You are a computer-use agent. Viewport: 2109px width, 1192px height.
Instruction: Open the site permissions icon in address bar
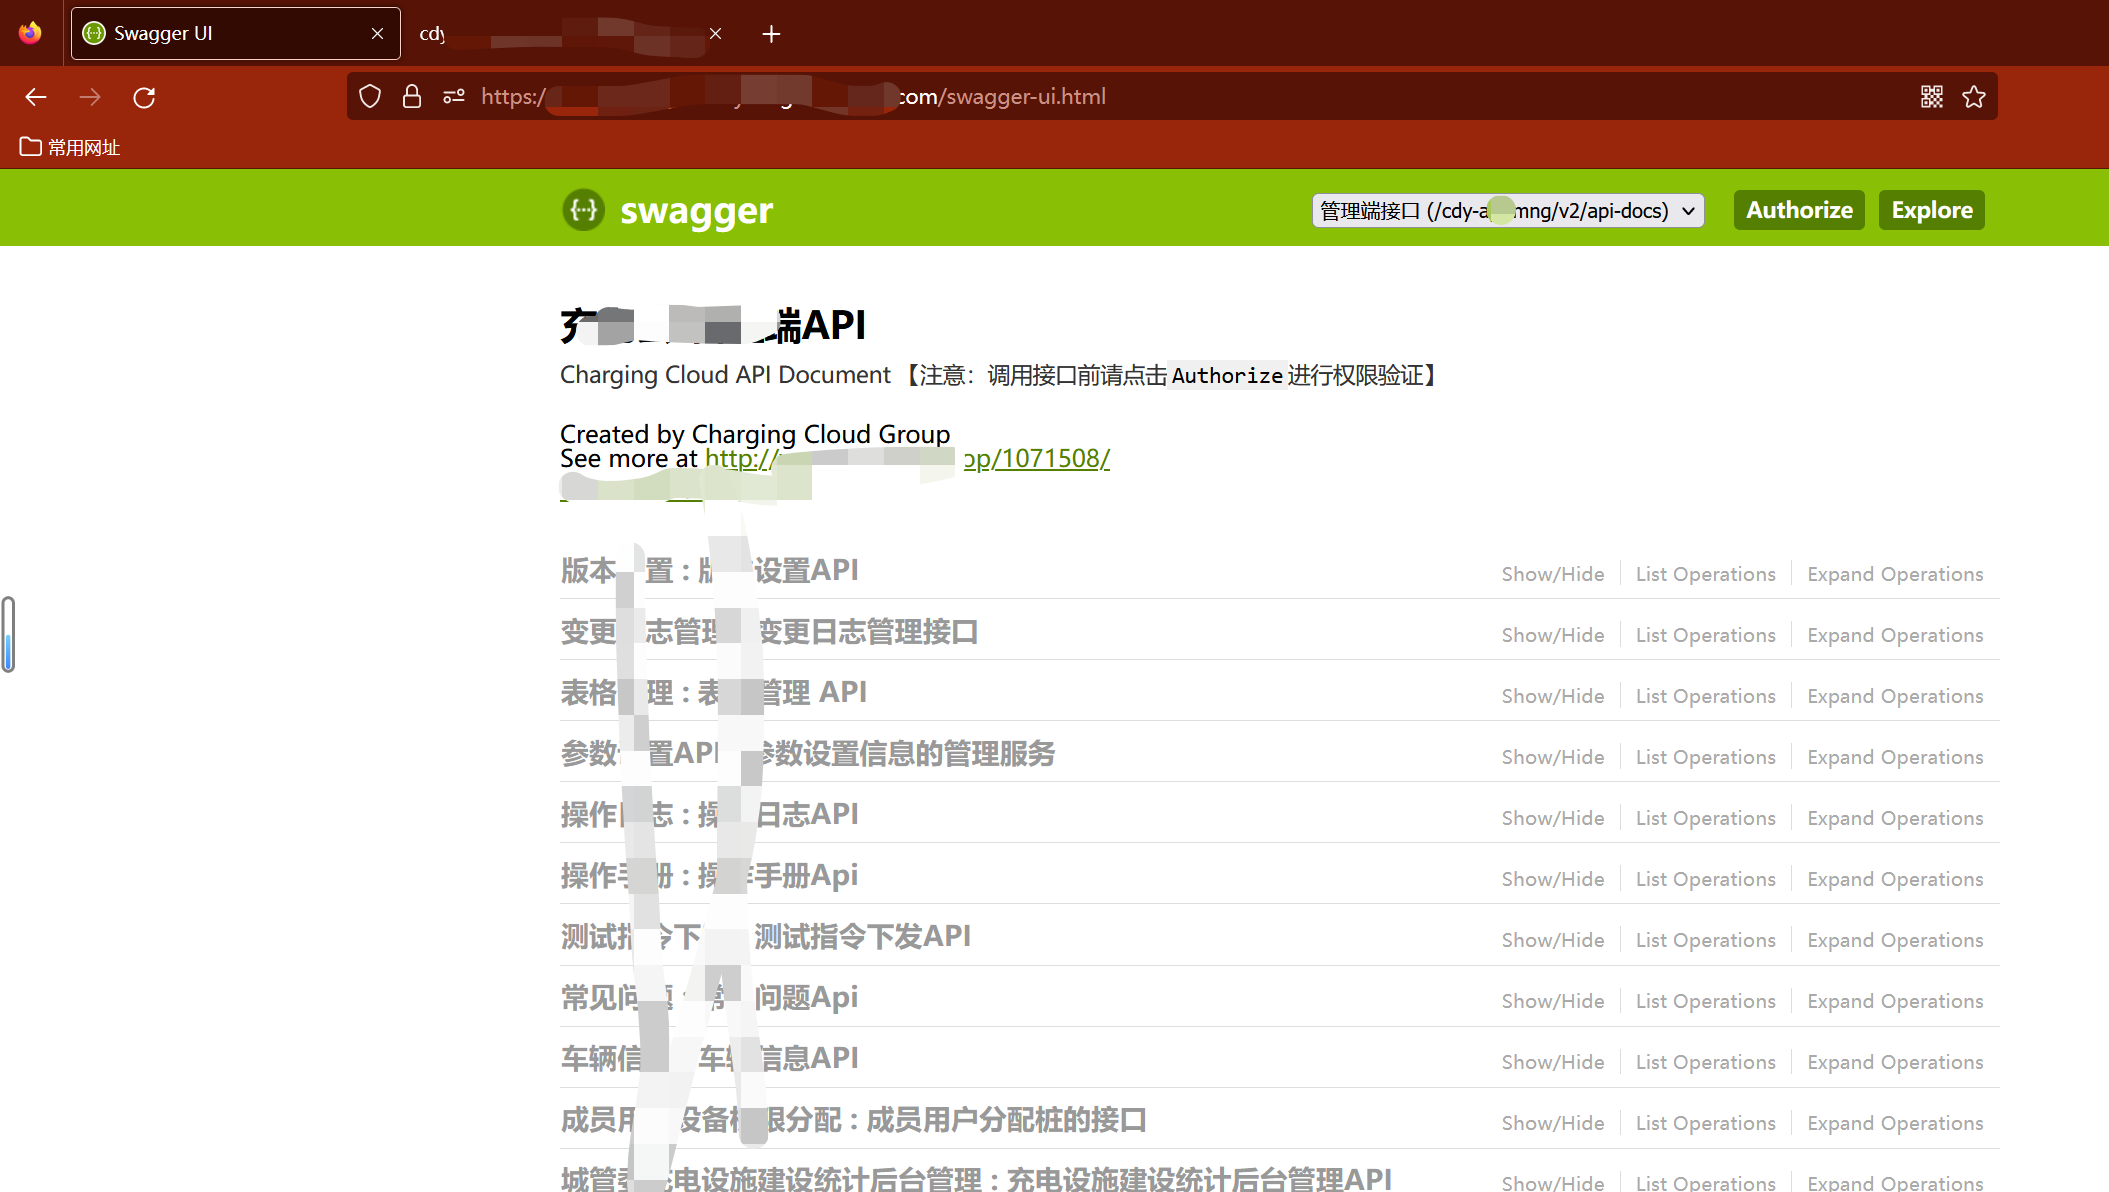pyautogui.click(x=454, y=97)
